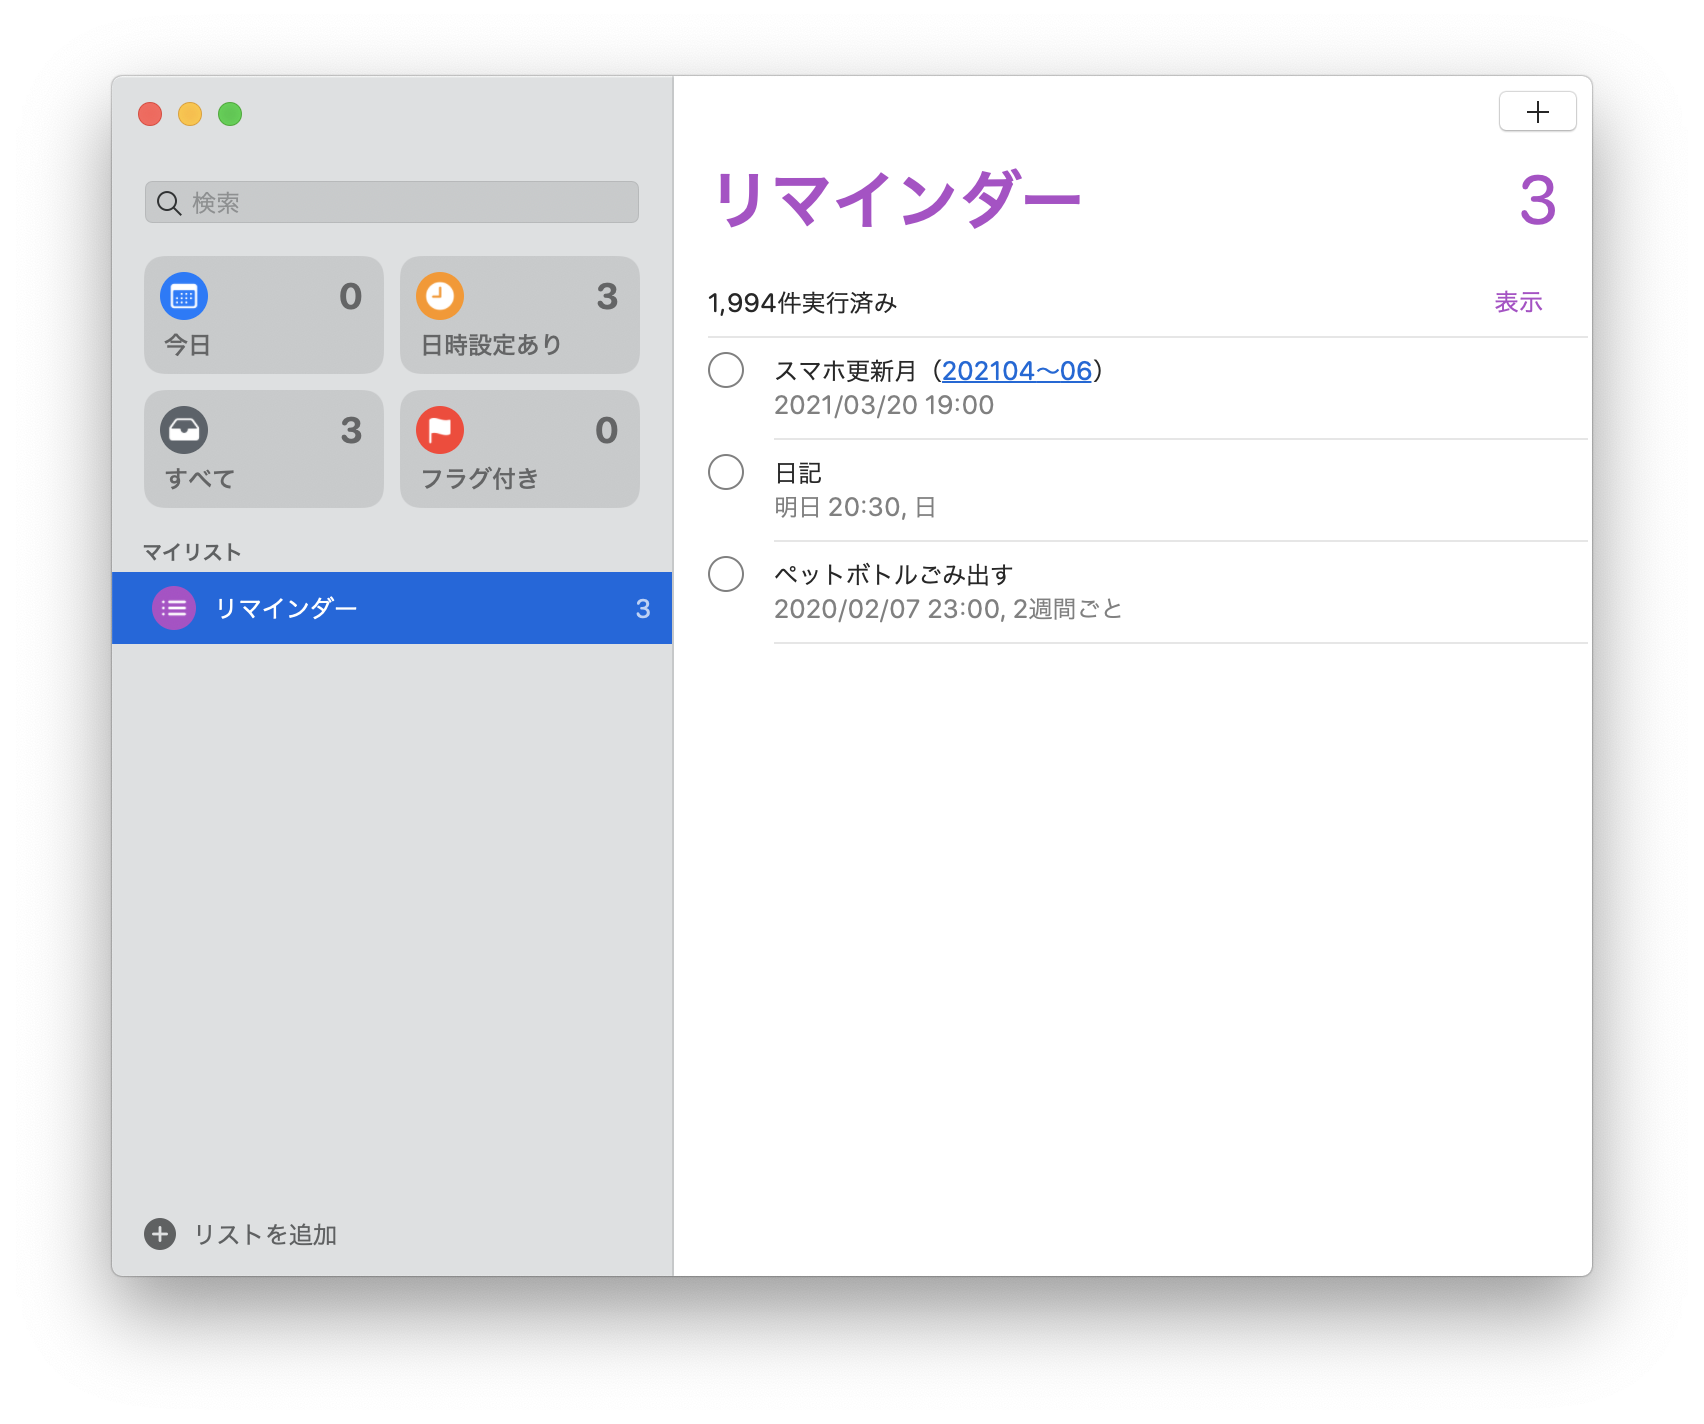
Task: Click the magnifying glass search icon
Action: pos(169,203)
